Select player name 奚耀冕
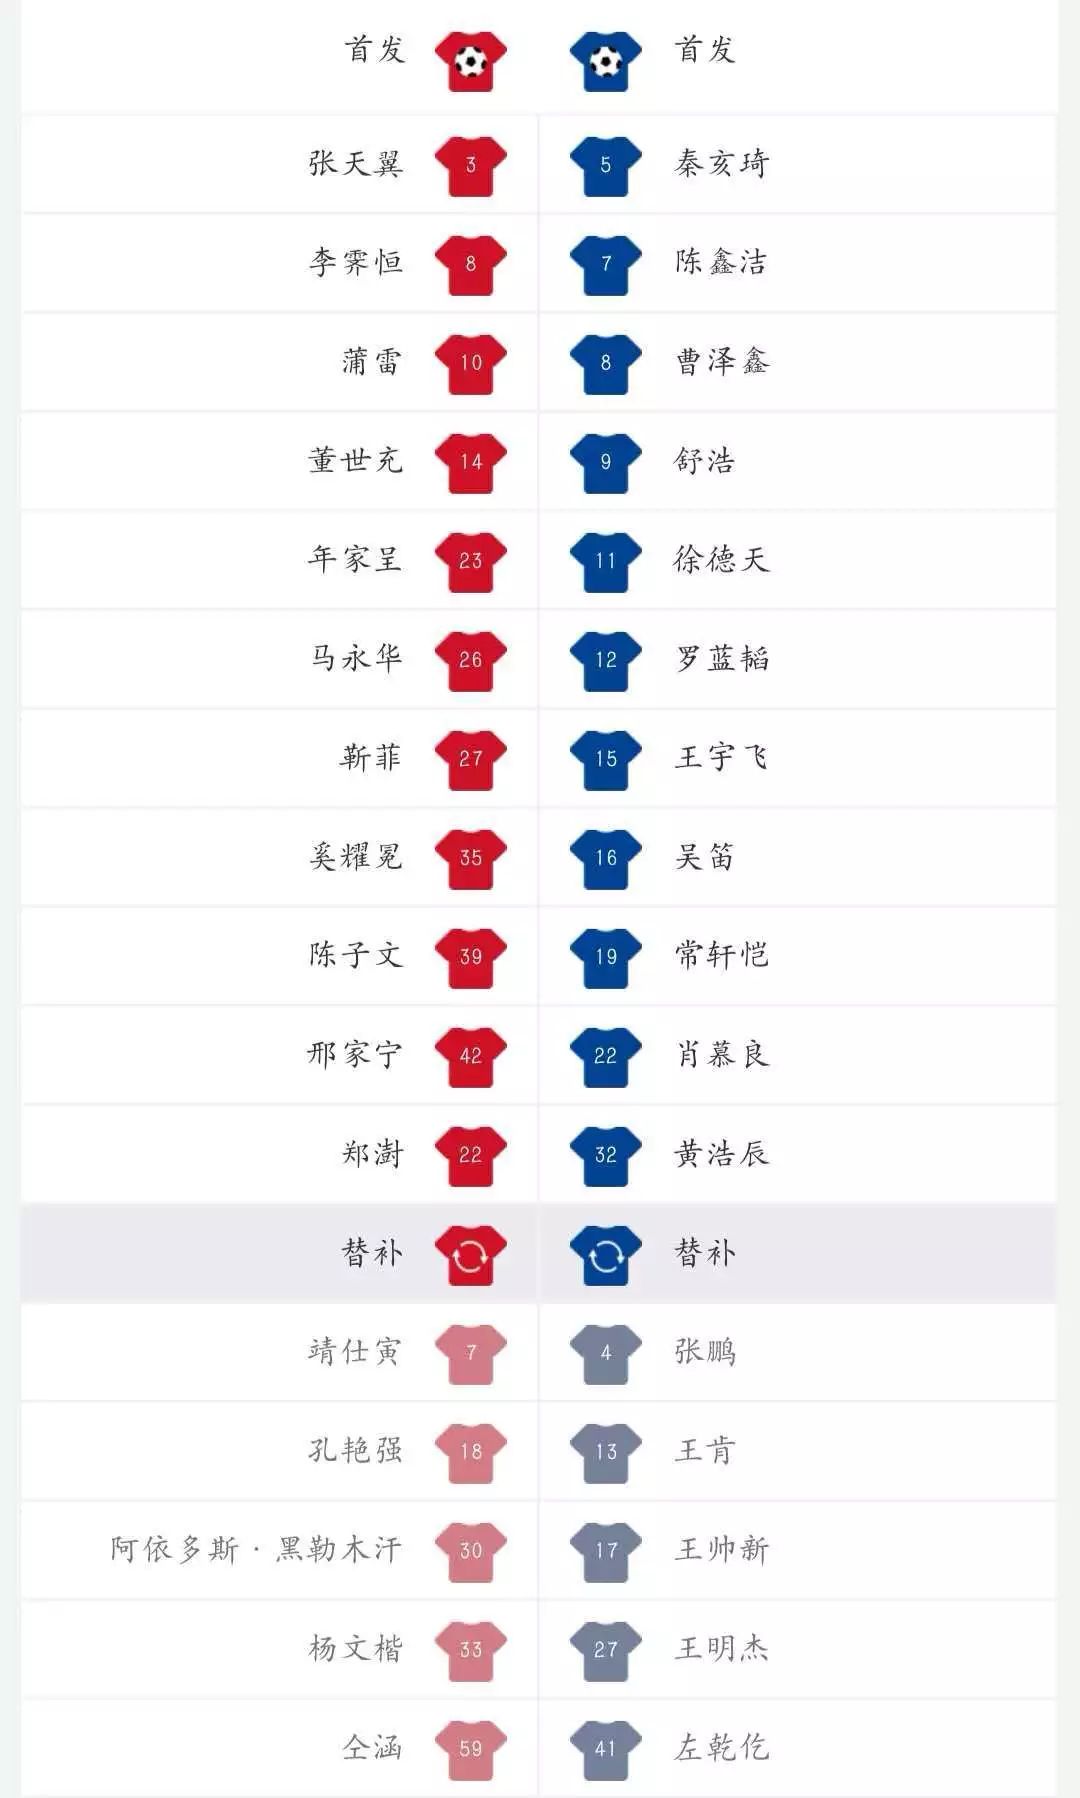The height and width of the screenshot is (1798, 1080). 356,856
